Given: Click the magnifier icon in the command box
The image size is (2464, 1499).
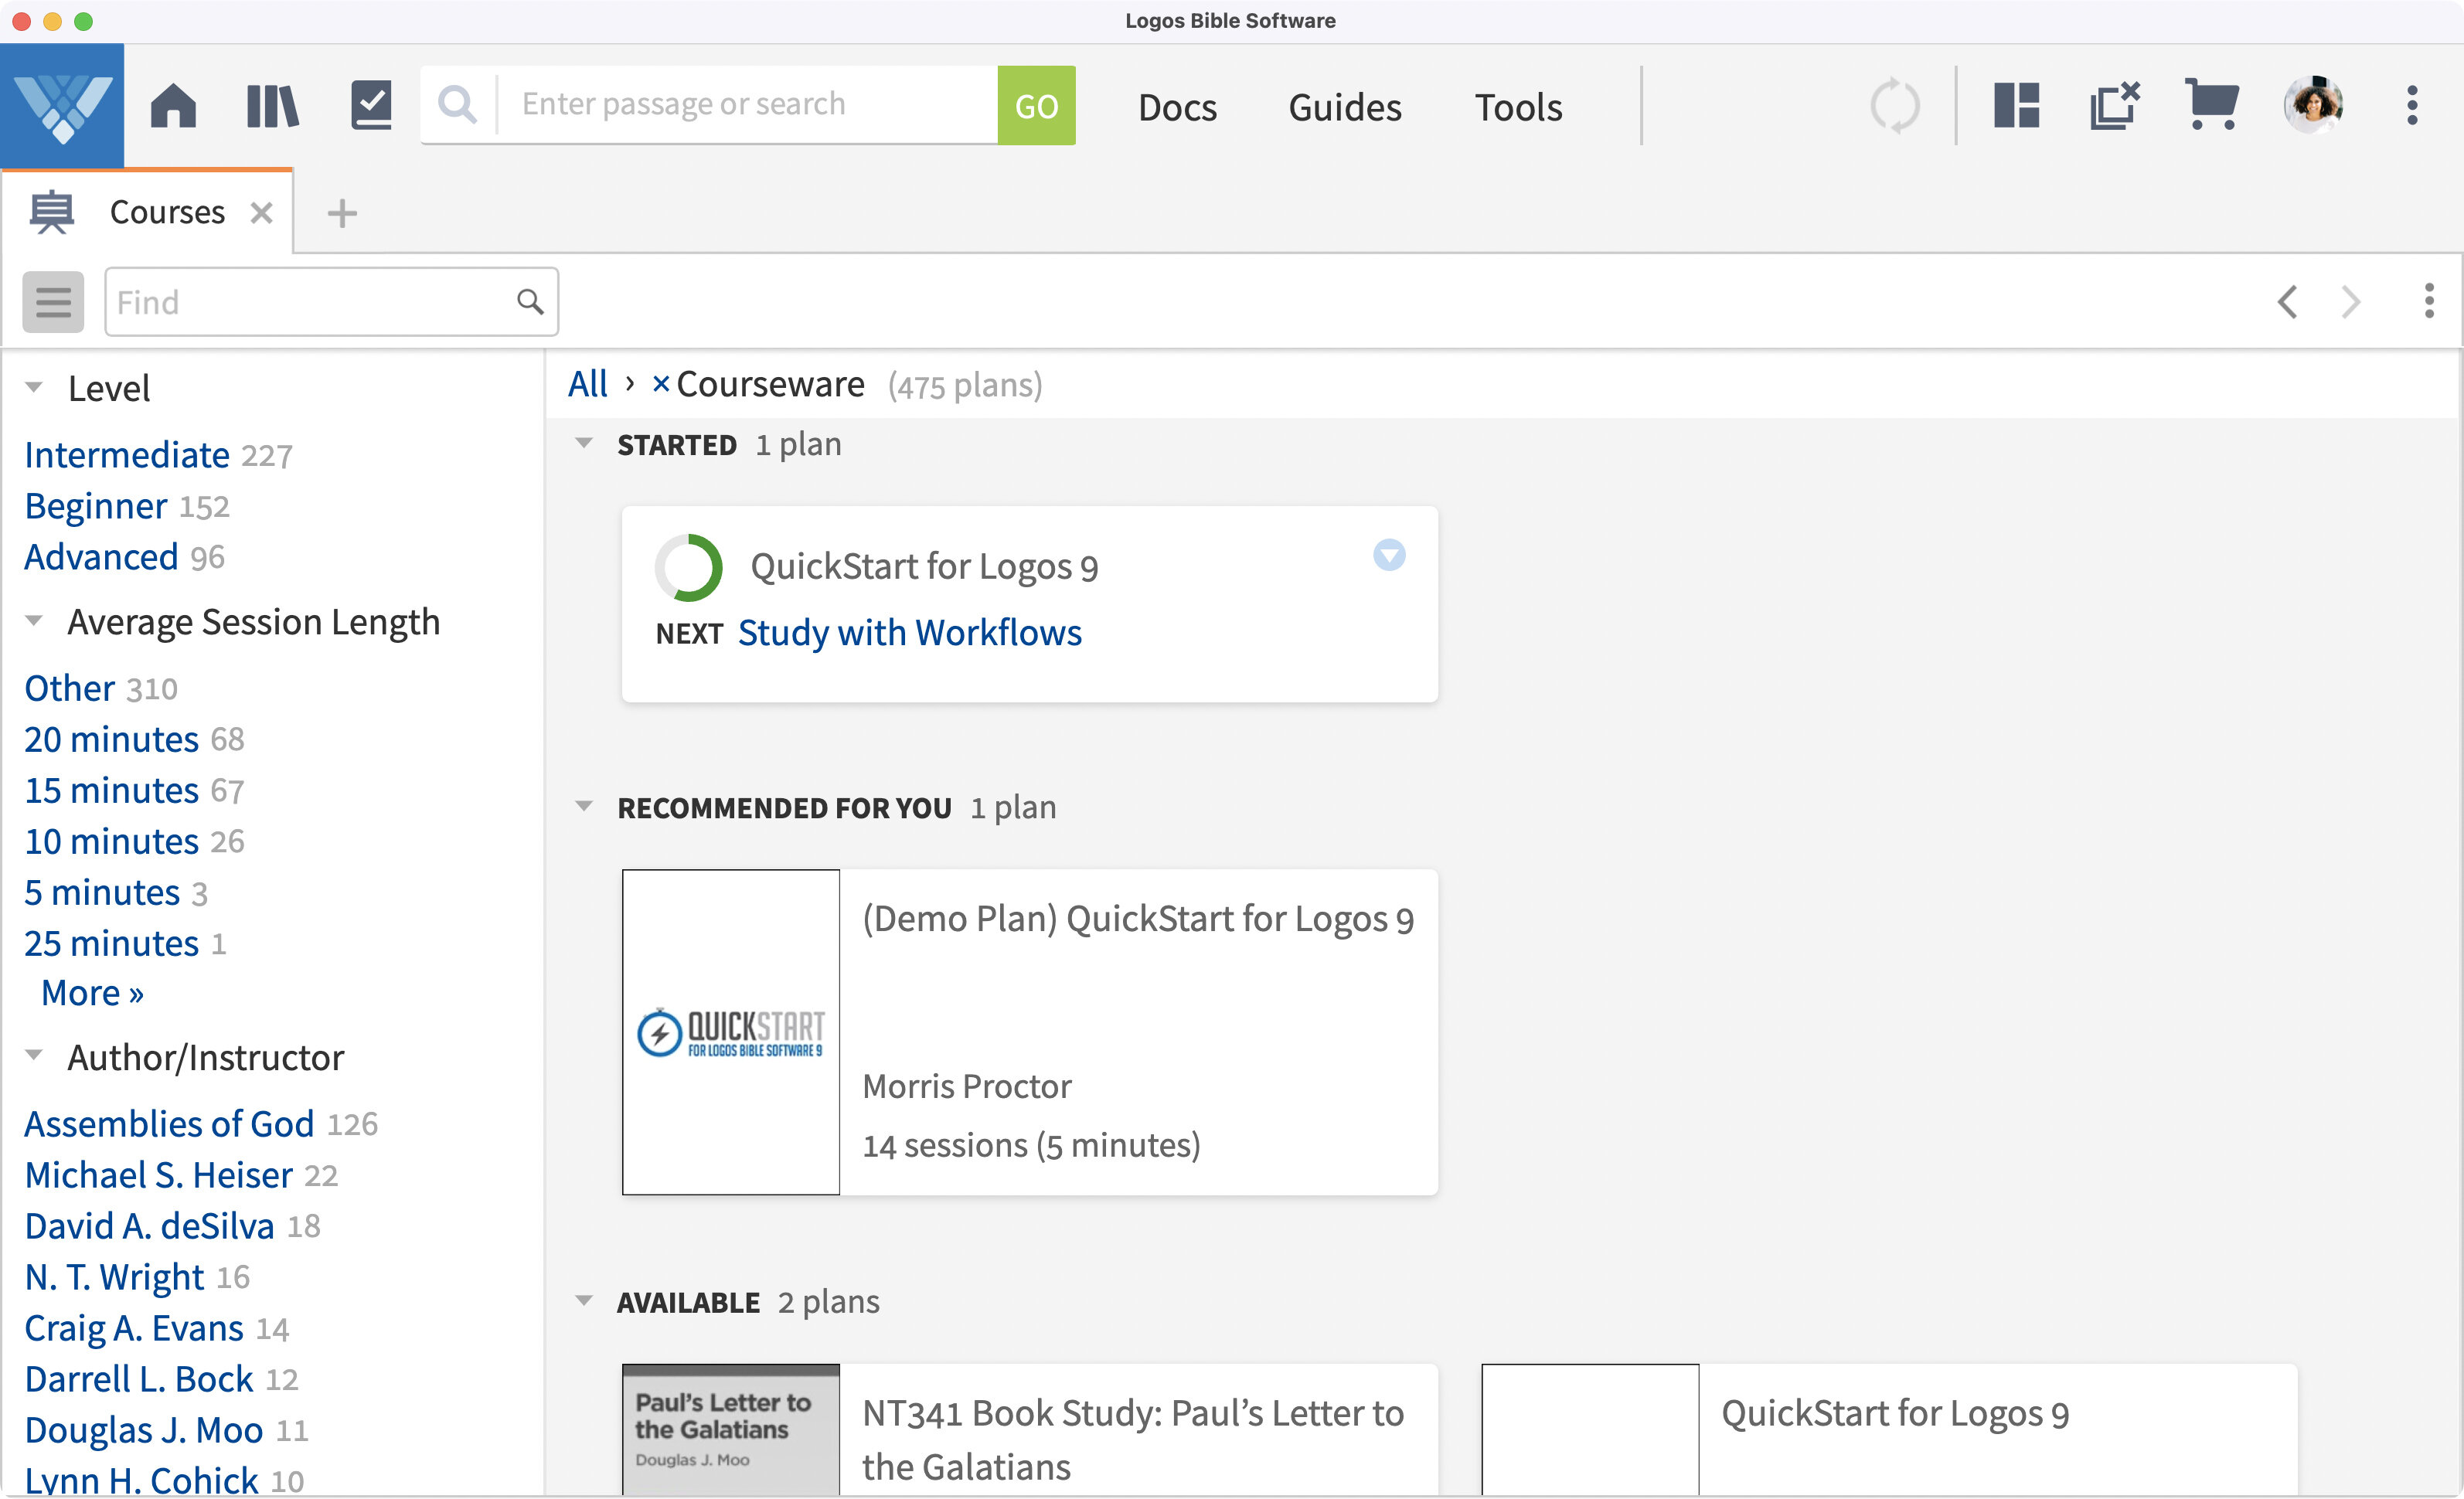Looking at the screenshot, I should point(458,104).
